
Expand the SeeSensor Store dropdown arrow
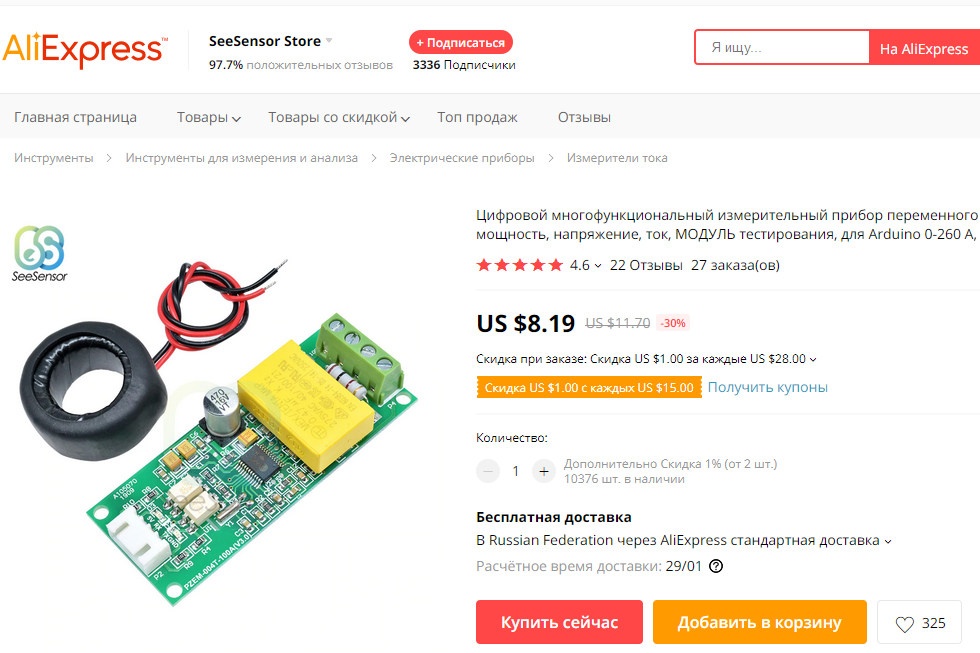point(329,41)
